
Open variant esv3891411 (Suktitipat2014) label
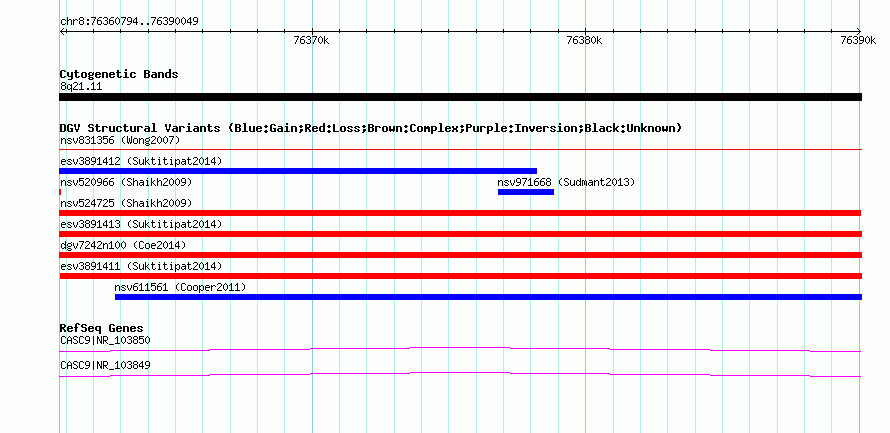click(141, 266)
